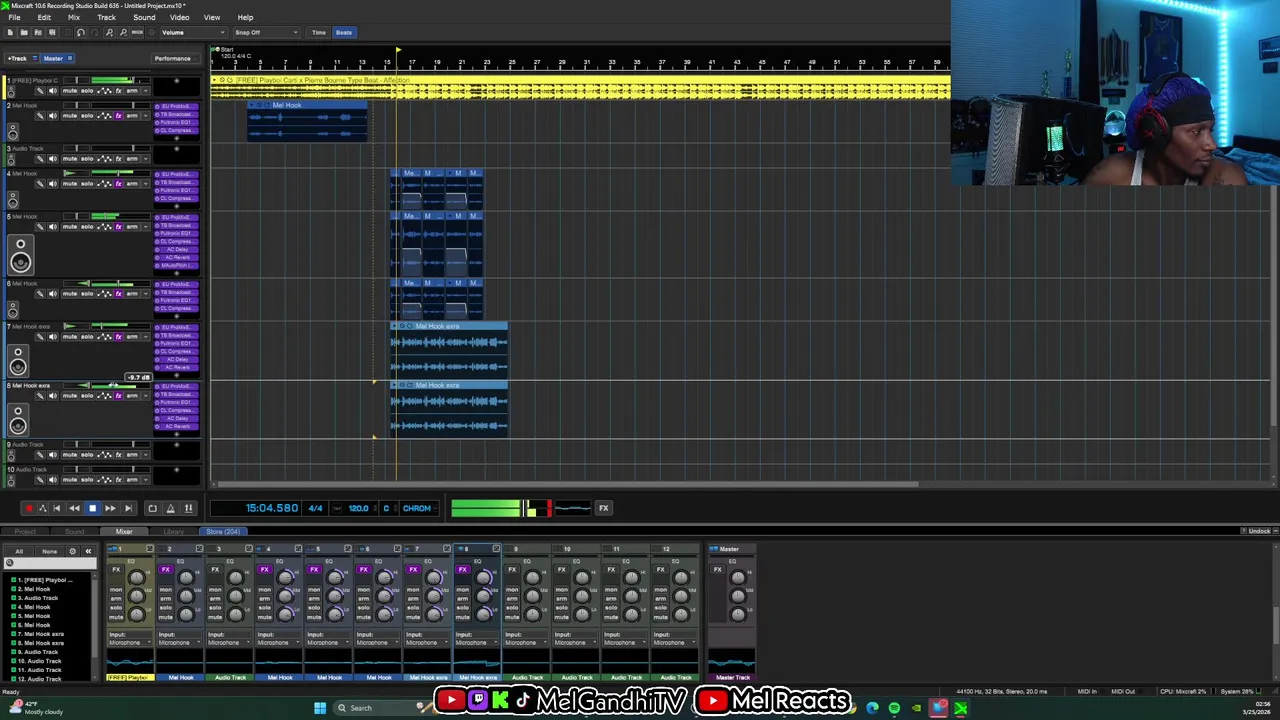Fast forward the transport

pyautogui.click(x=110, y=508)
